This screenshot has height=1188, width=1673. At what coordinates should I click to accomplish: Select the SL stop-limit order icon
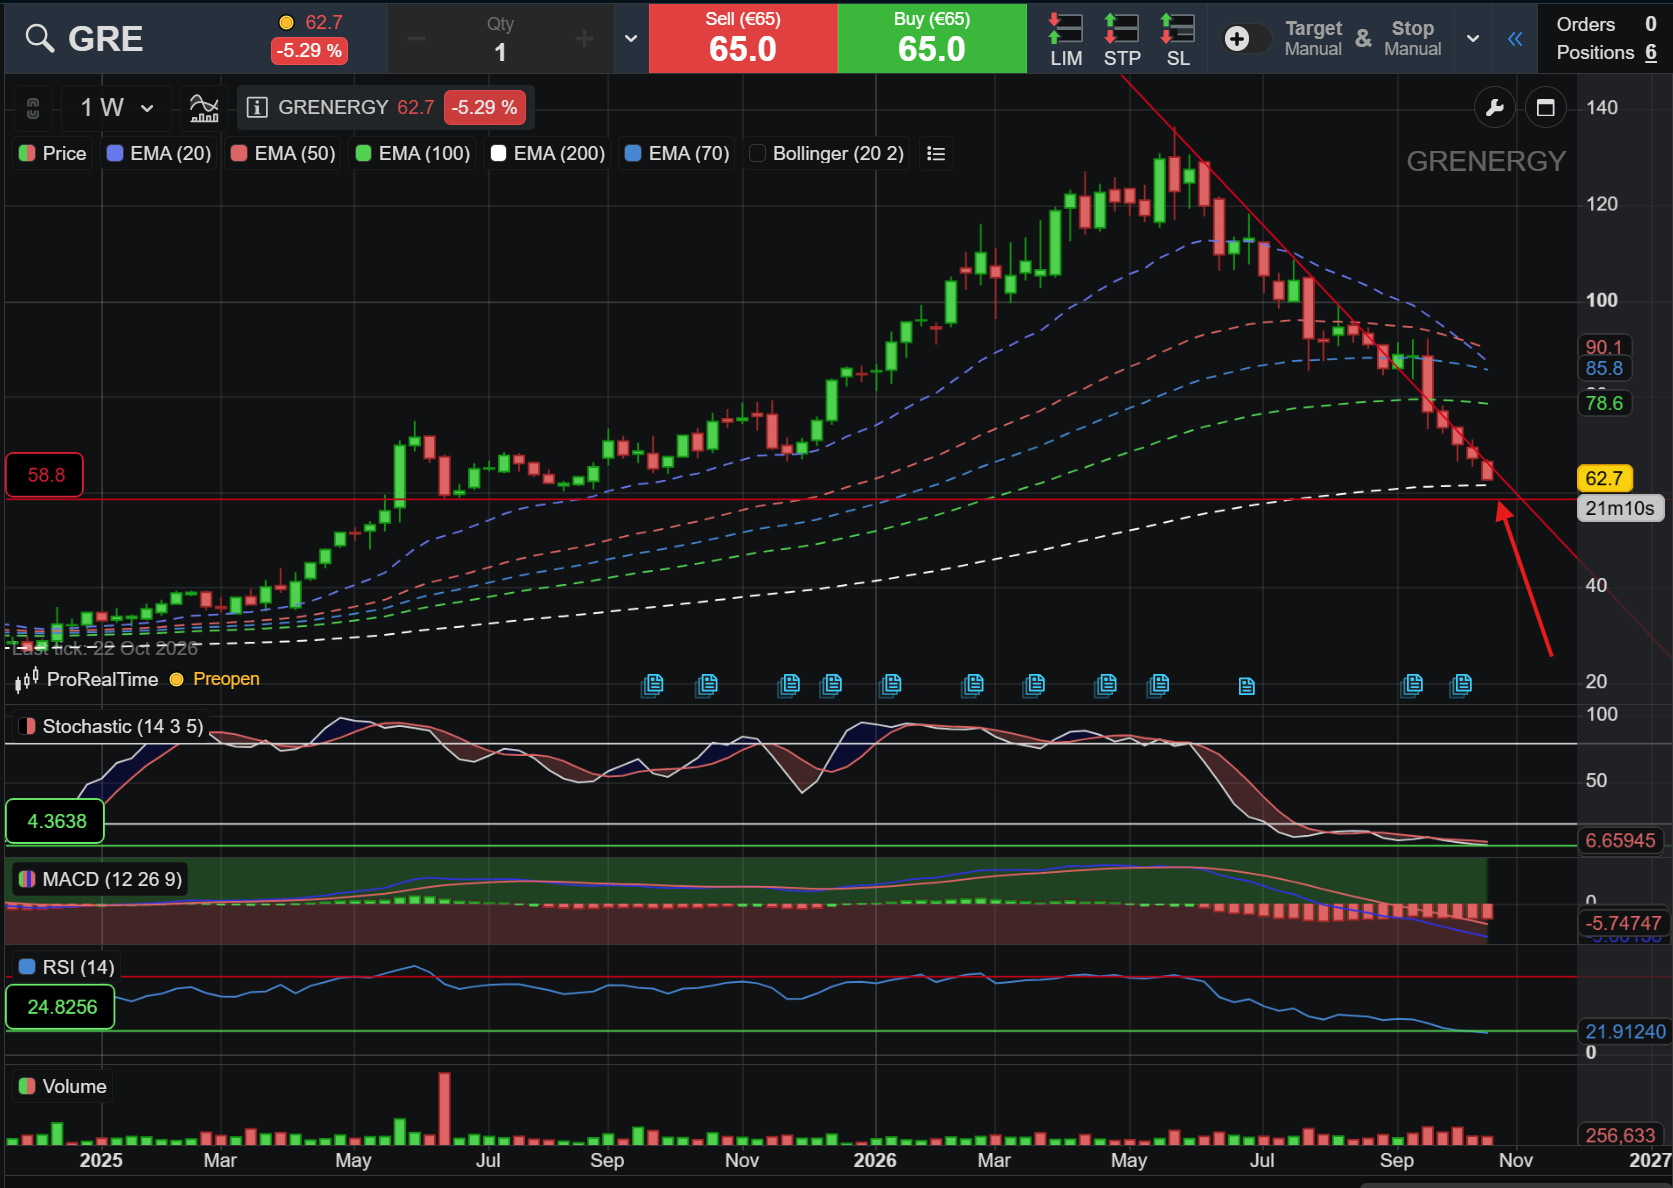[1178, 40]
